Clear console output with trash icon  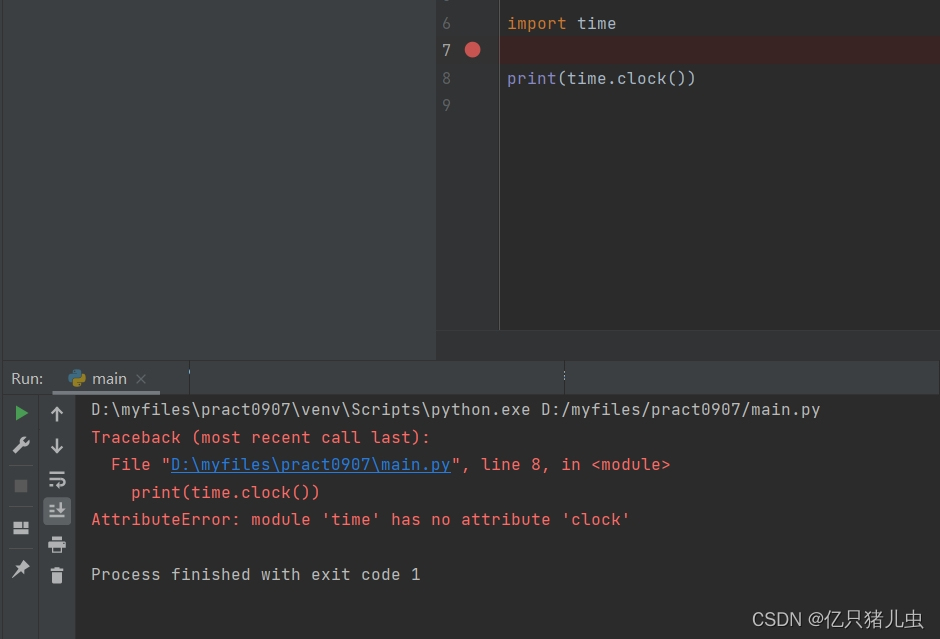pyautogui.click(x=57, y=575)
